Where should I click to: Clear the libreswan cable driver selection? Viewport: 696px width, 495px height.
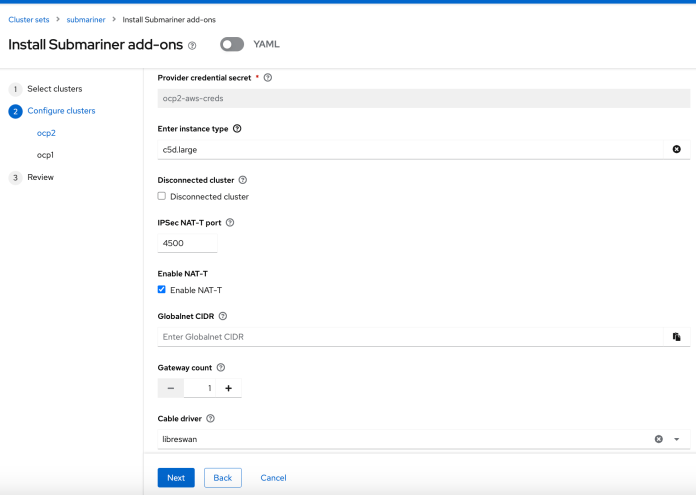point(659,439)
